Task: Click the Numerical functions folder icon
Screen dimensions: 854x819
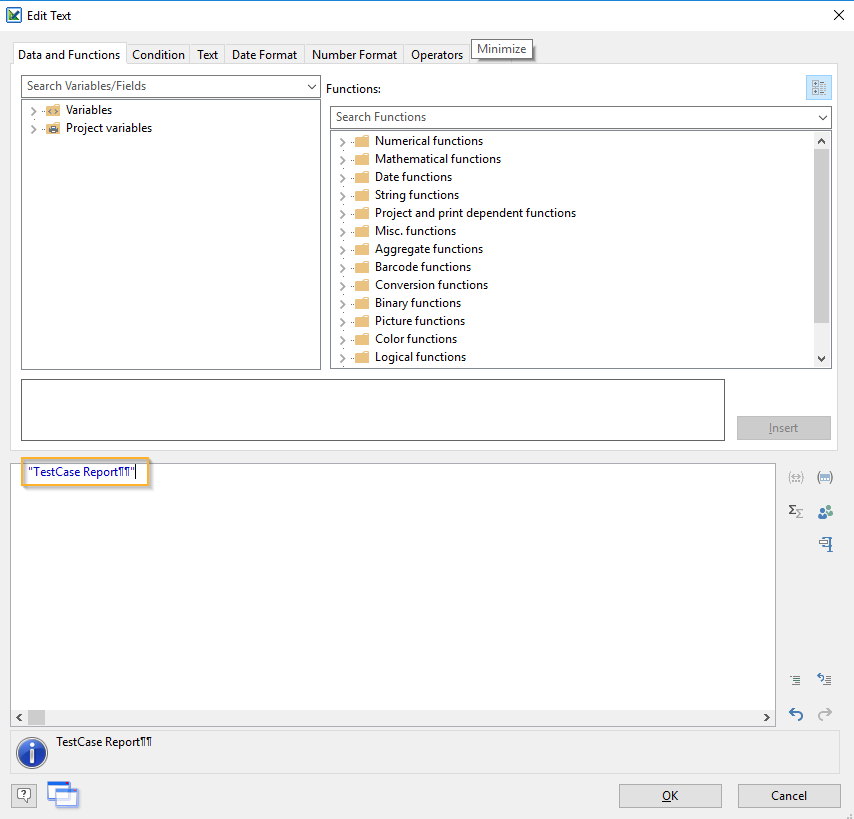Action: [362, 142]
